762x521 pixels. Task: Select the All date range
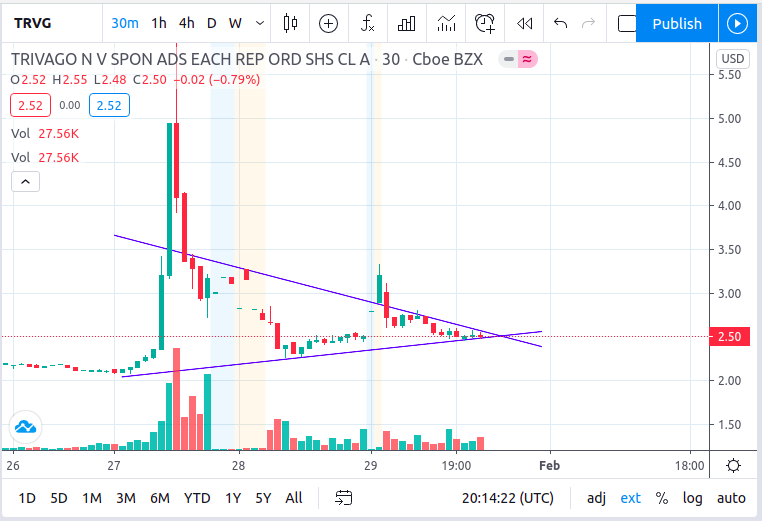click(x=294, y=498)
